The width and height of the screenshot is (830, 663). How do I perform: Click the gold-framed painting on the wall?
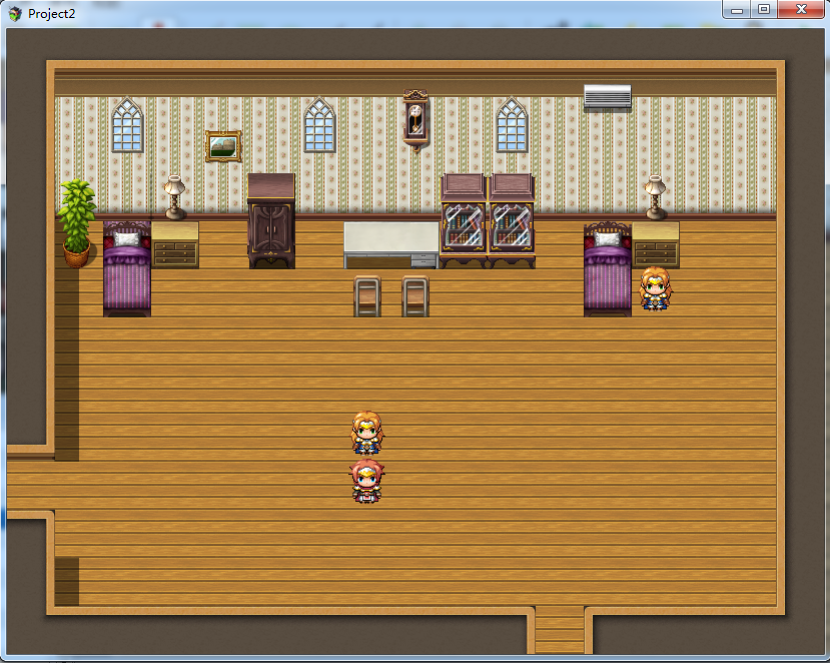coord(223,146)
